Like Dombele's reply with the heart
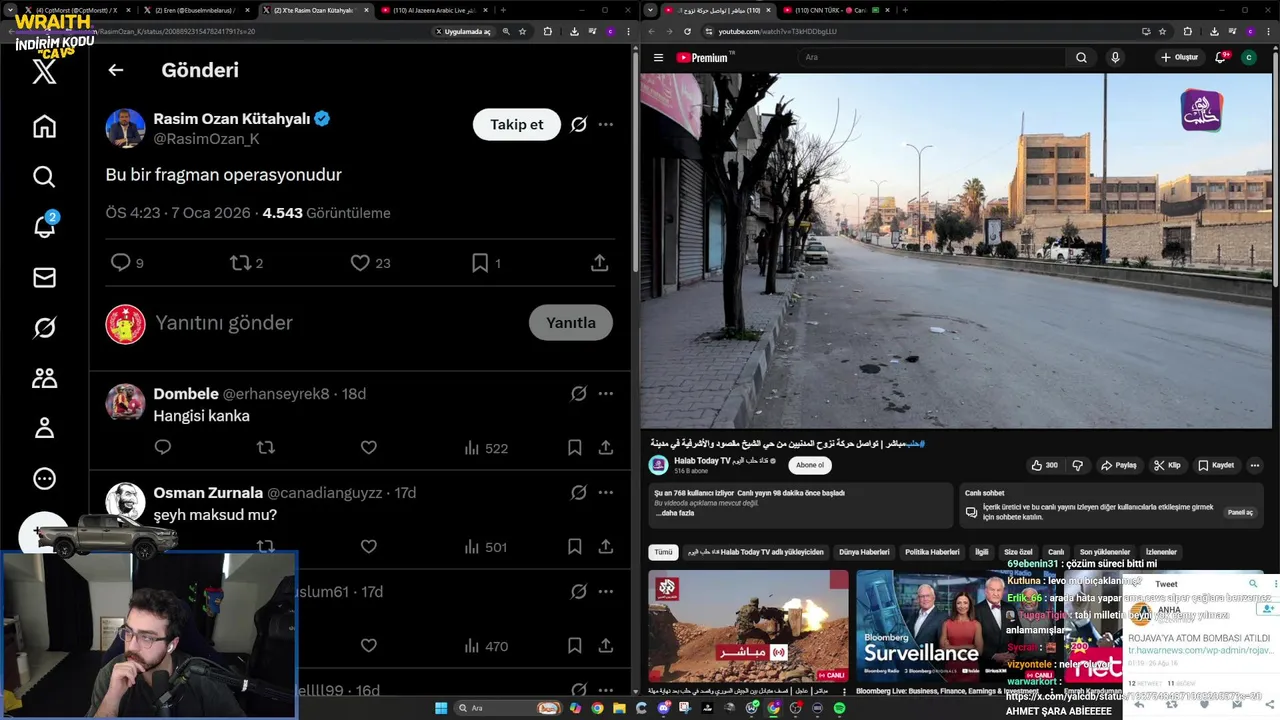The width and height of the screenshot is (1280, 720). point(368,448)
